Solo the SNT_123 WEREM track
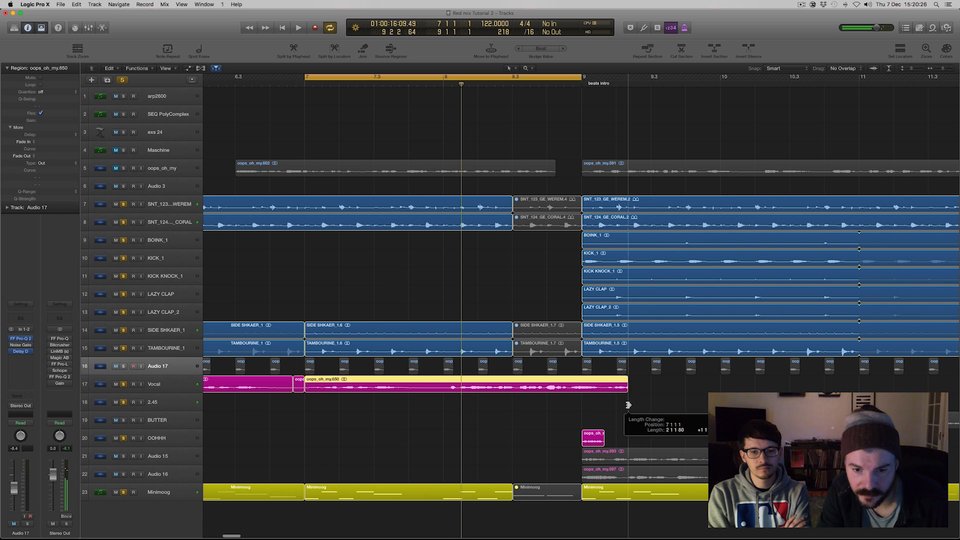960x540 pixels. coord(124,204)
